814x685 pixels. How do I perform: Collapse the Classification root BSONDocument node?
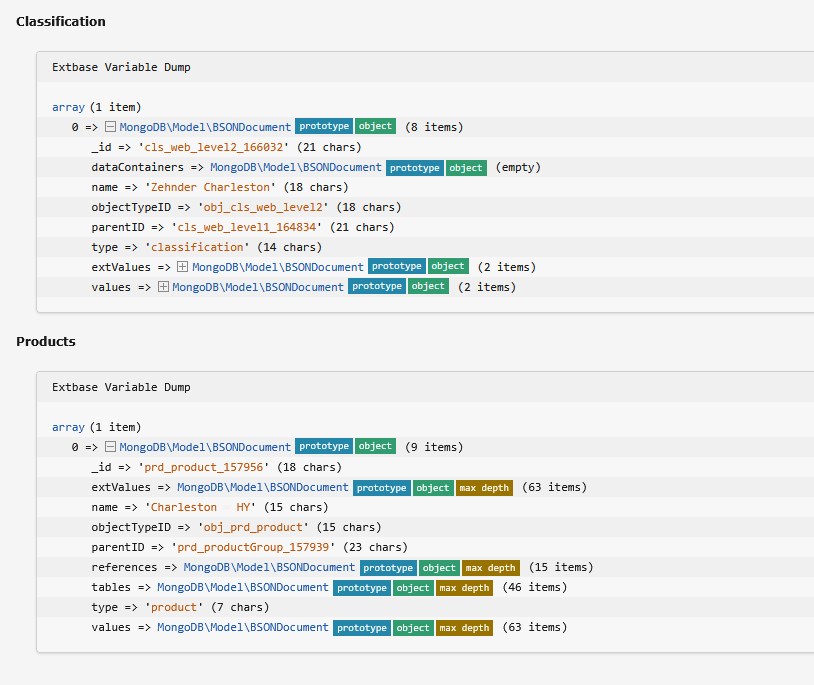click(x=111, y=127)
